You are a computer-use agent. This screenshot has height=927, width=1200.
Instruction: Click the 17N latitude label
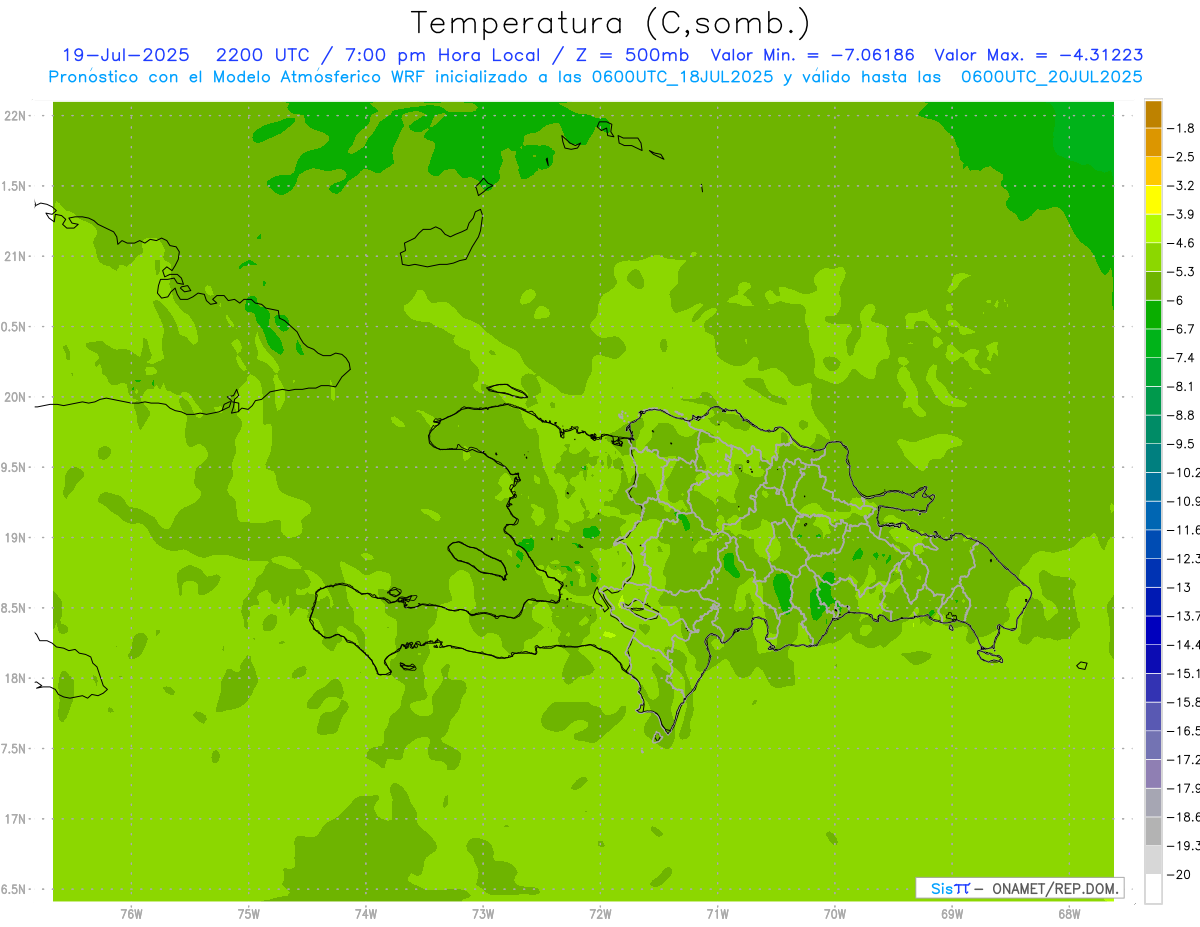16,819
